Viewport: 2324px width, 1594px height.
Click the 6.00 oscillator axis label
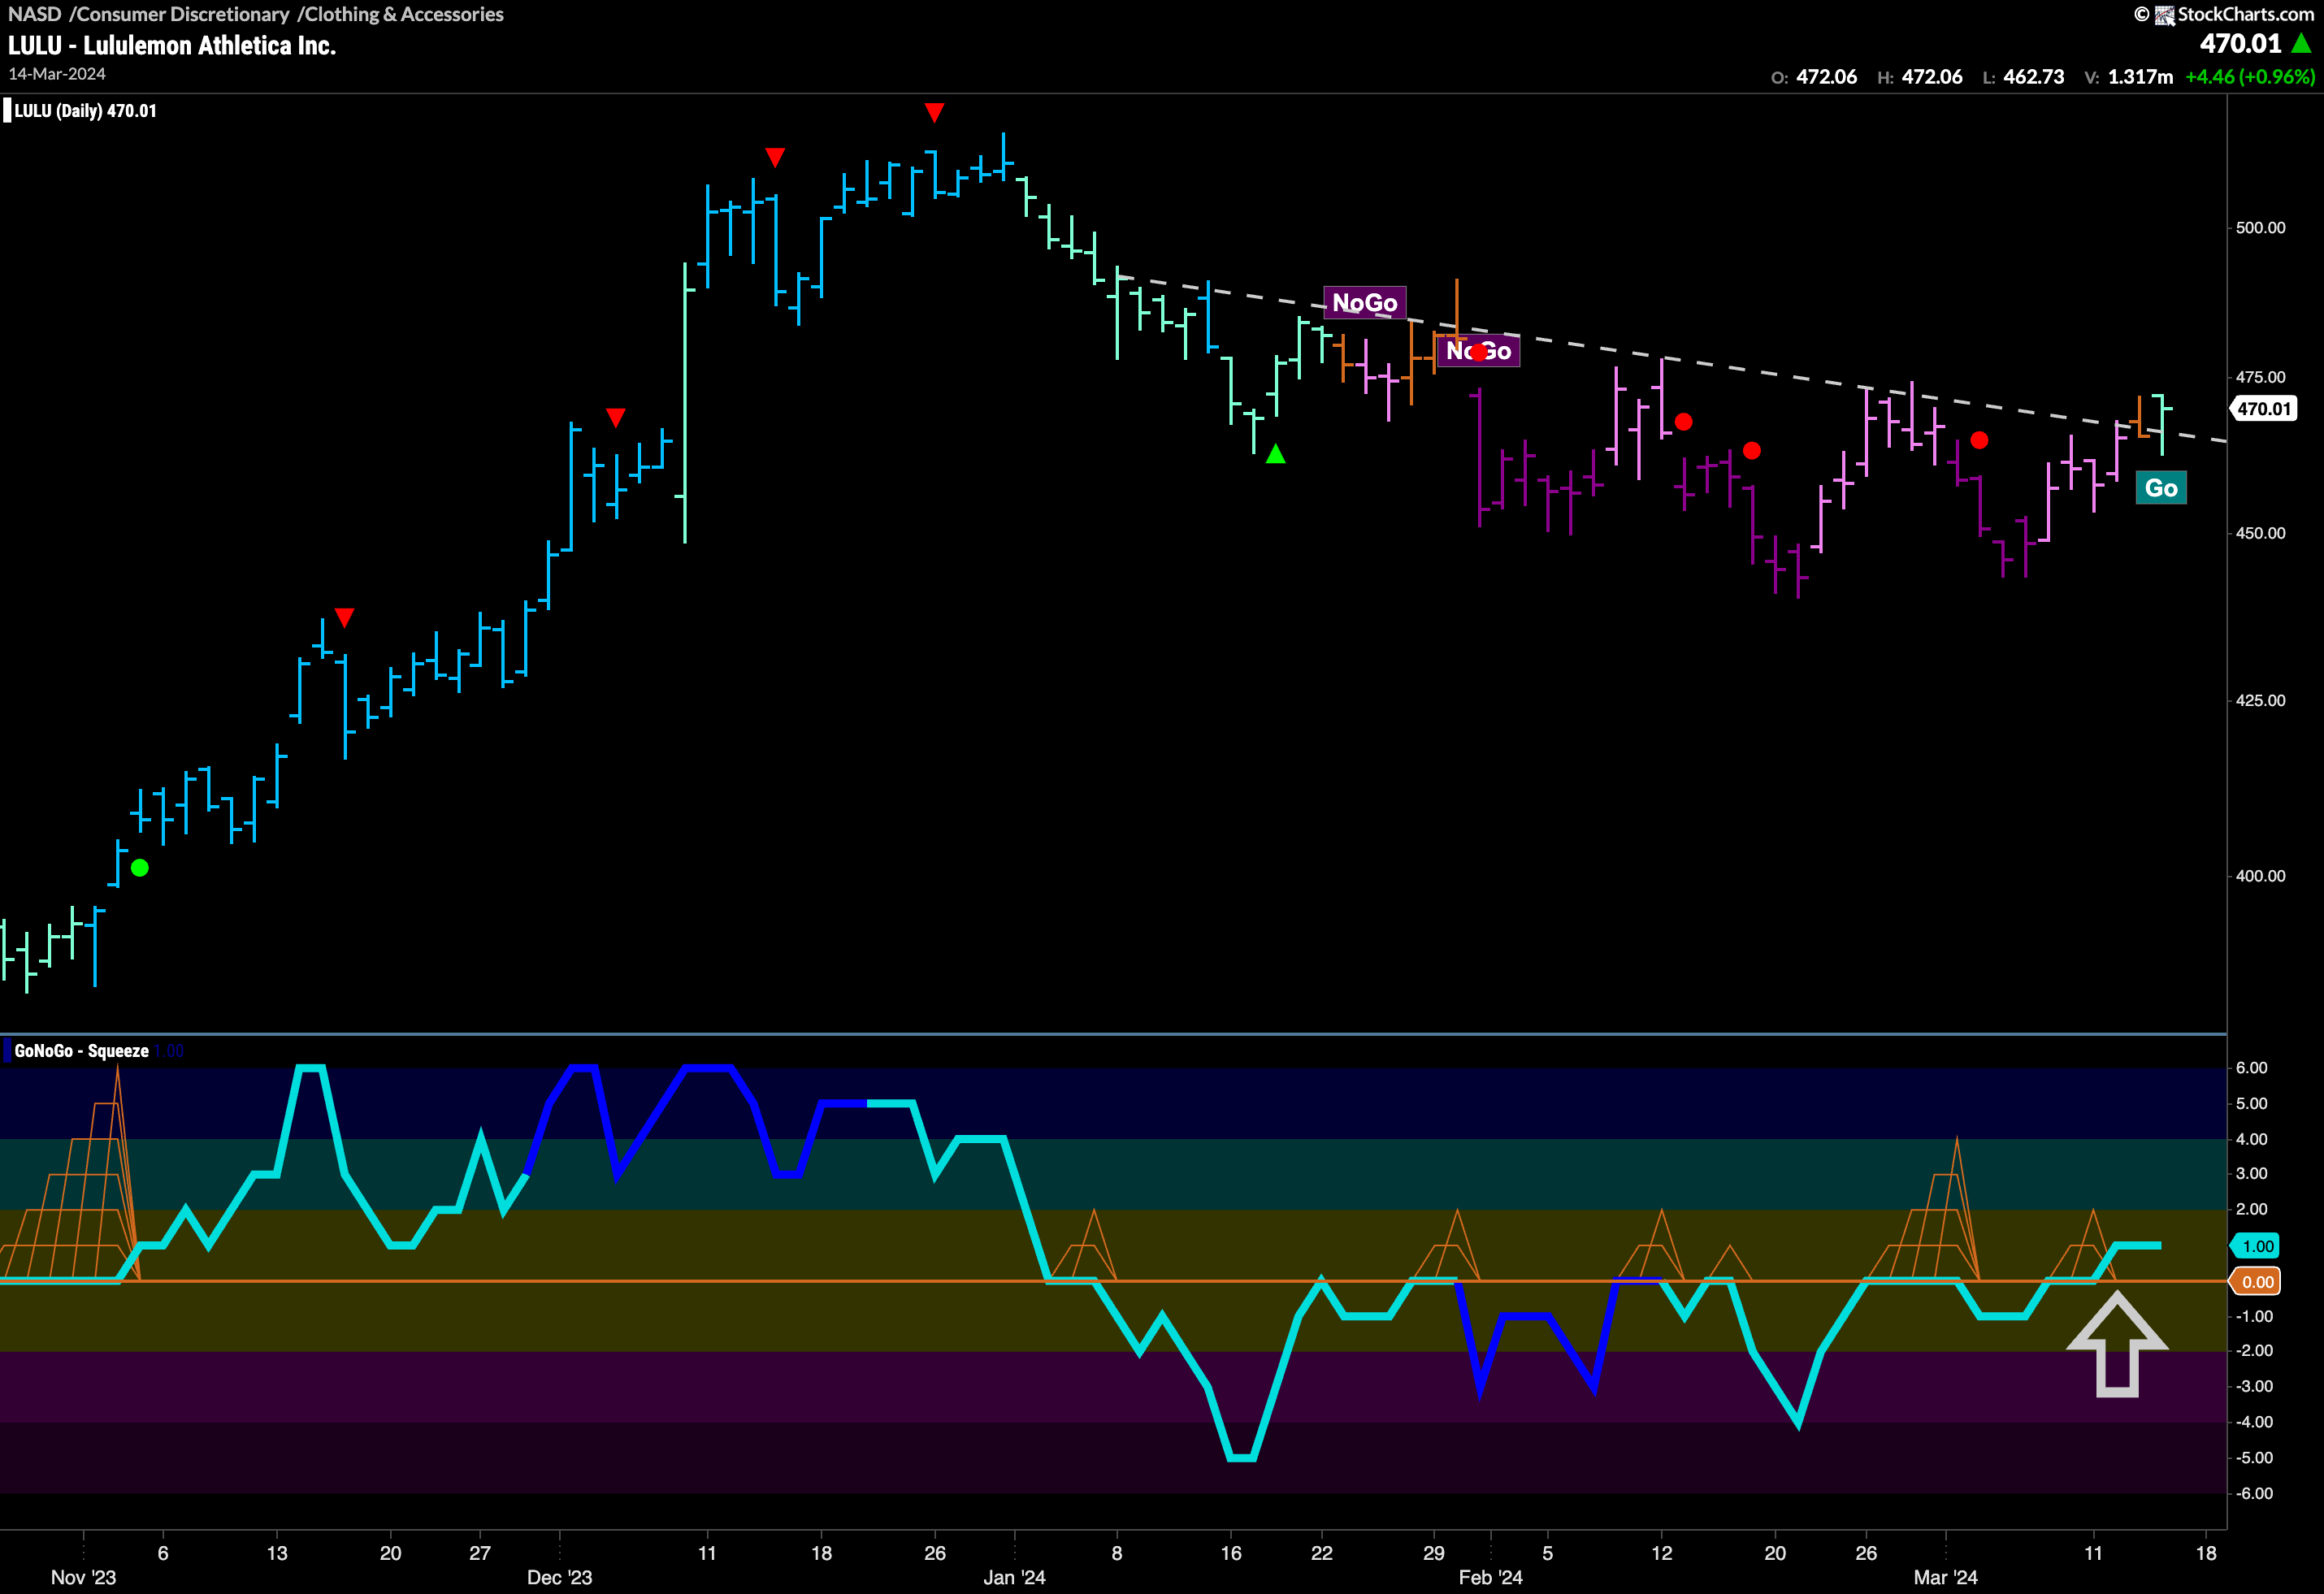point(2251,1068)
